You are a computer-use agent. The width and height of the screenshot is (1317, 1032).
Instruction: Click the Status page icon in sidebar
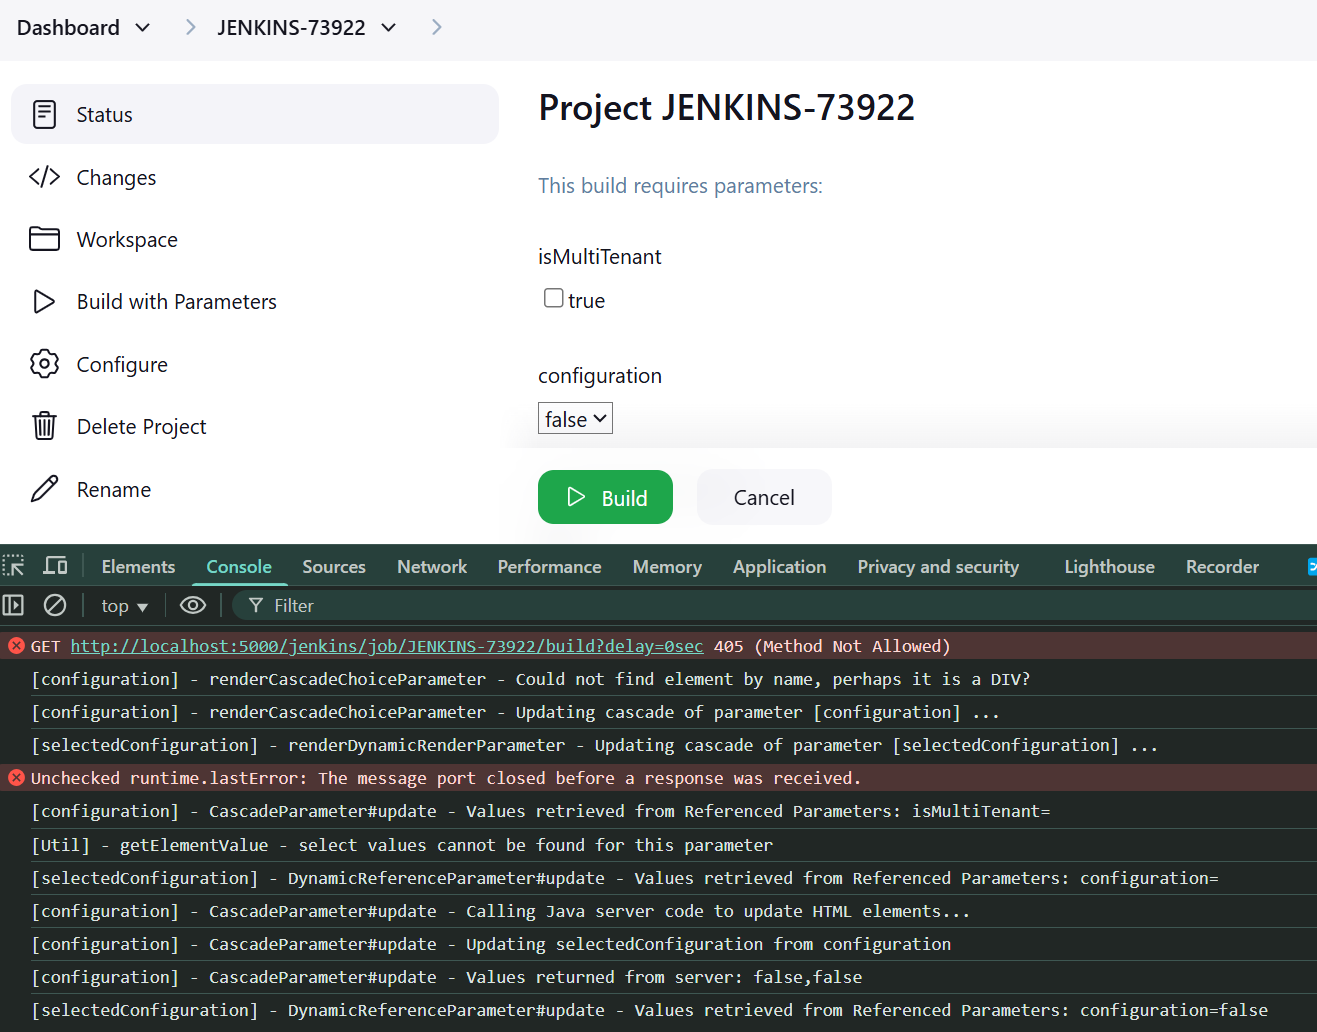pyautogui.click(x=44, y=114)
